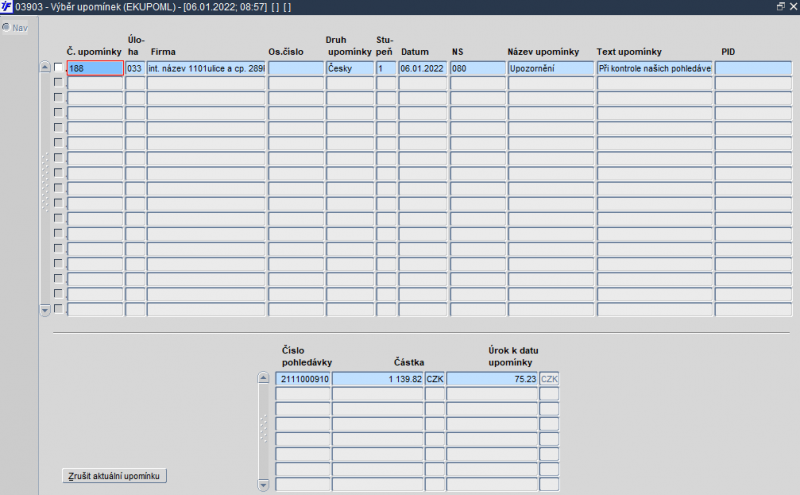Click the application logo icon in title bar
Screen dimensions: 800x495
6,7
